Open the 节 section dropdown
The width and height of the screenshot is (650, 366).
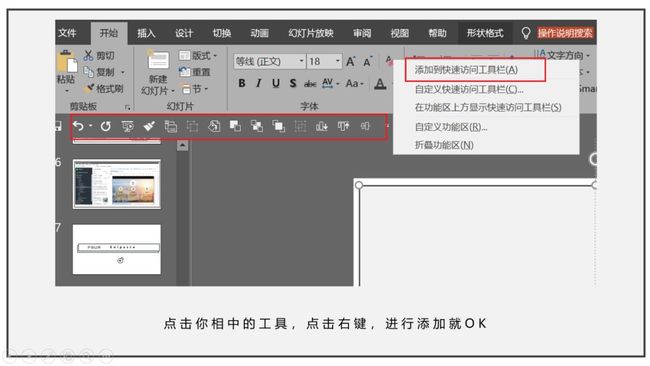(x=195, y=89)
